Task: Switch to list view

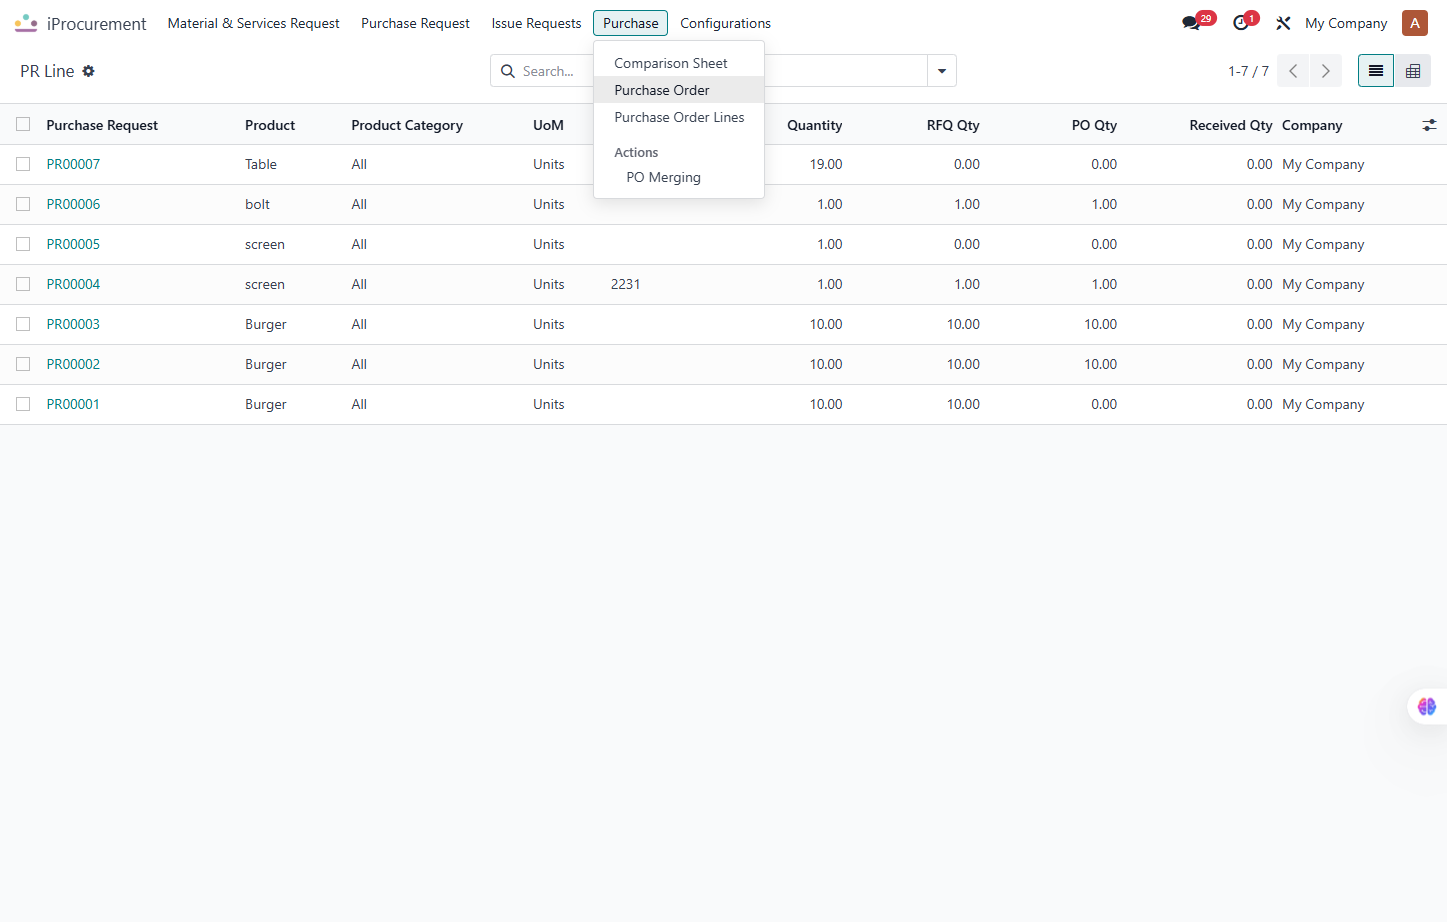Action: [1376, 71]
